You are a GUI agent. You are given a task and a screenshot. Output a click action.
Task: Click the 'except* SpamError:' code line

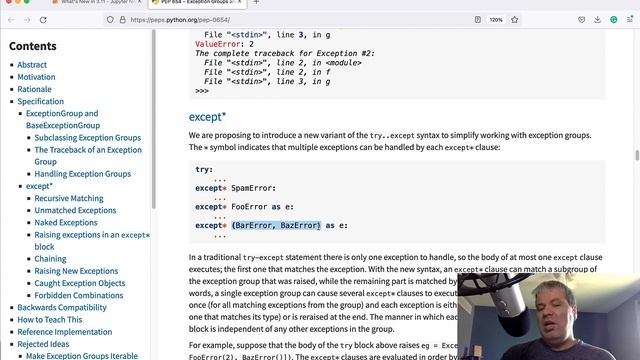pyautogui.click(x=236, y=188)
